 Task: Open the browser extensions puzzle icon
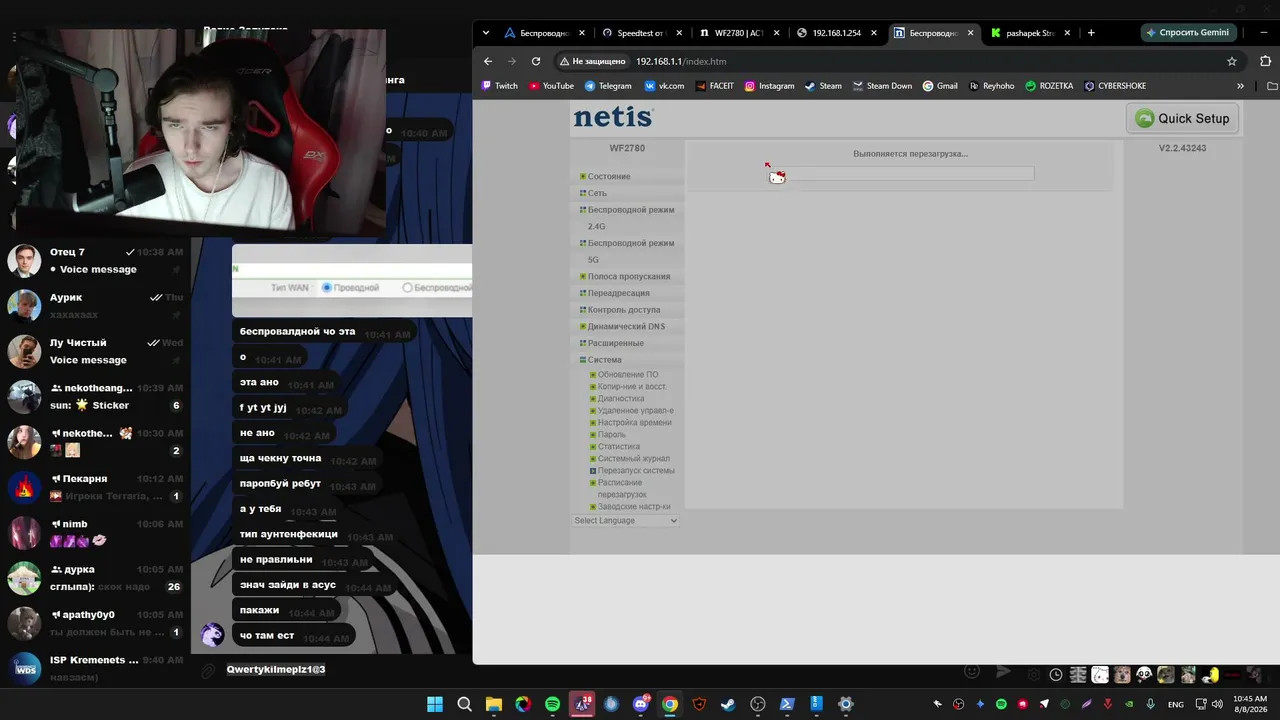coord(1265,61)
